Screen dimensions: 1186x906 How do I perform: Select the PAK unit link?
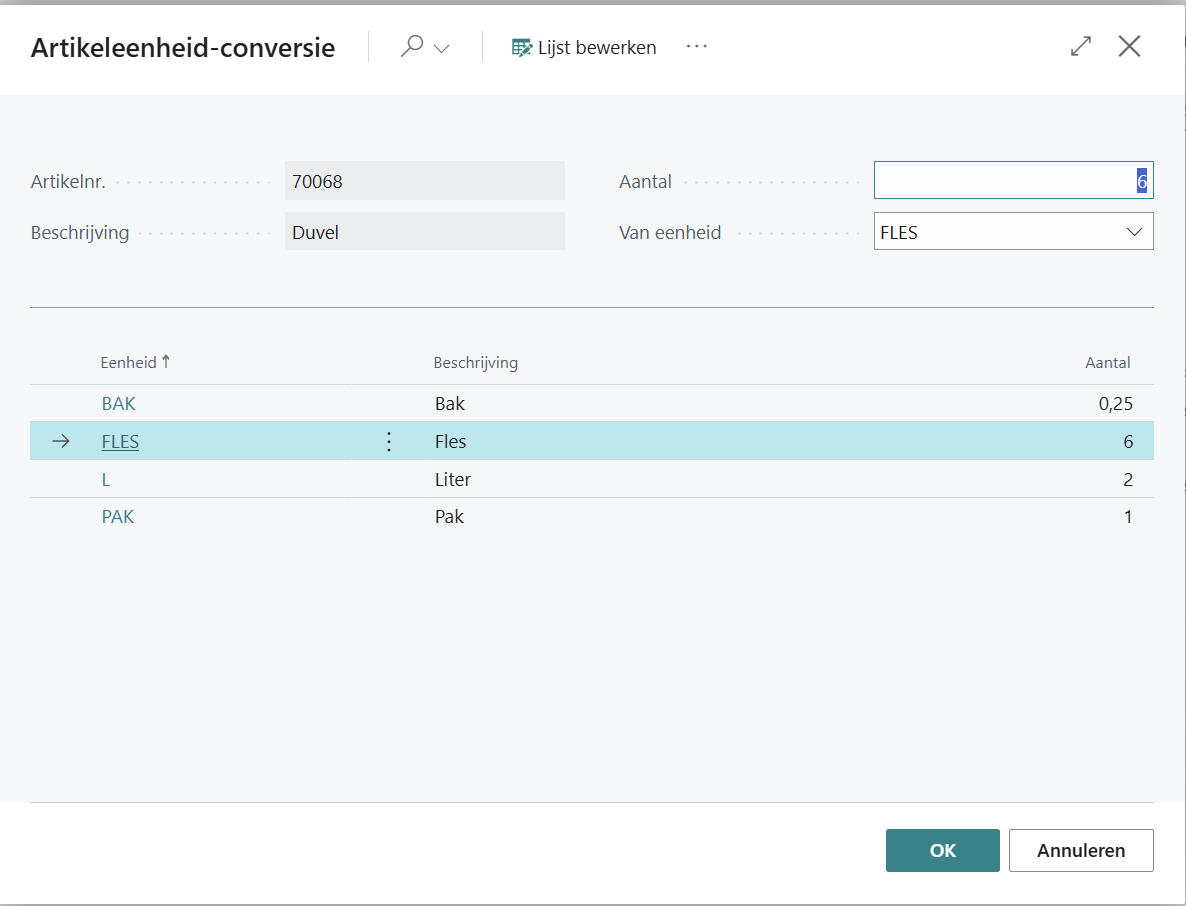pos(118,517)
